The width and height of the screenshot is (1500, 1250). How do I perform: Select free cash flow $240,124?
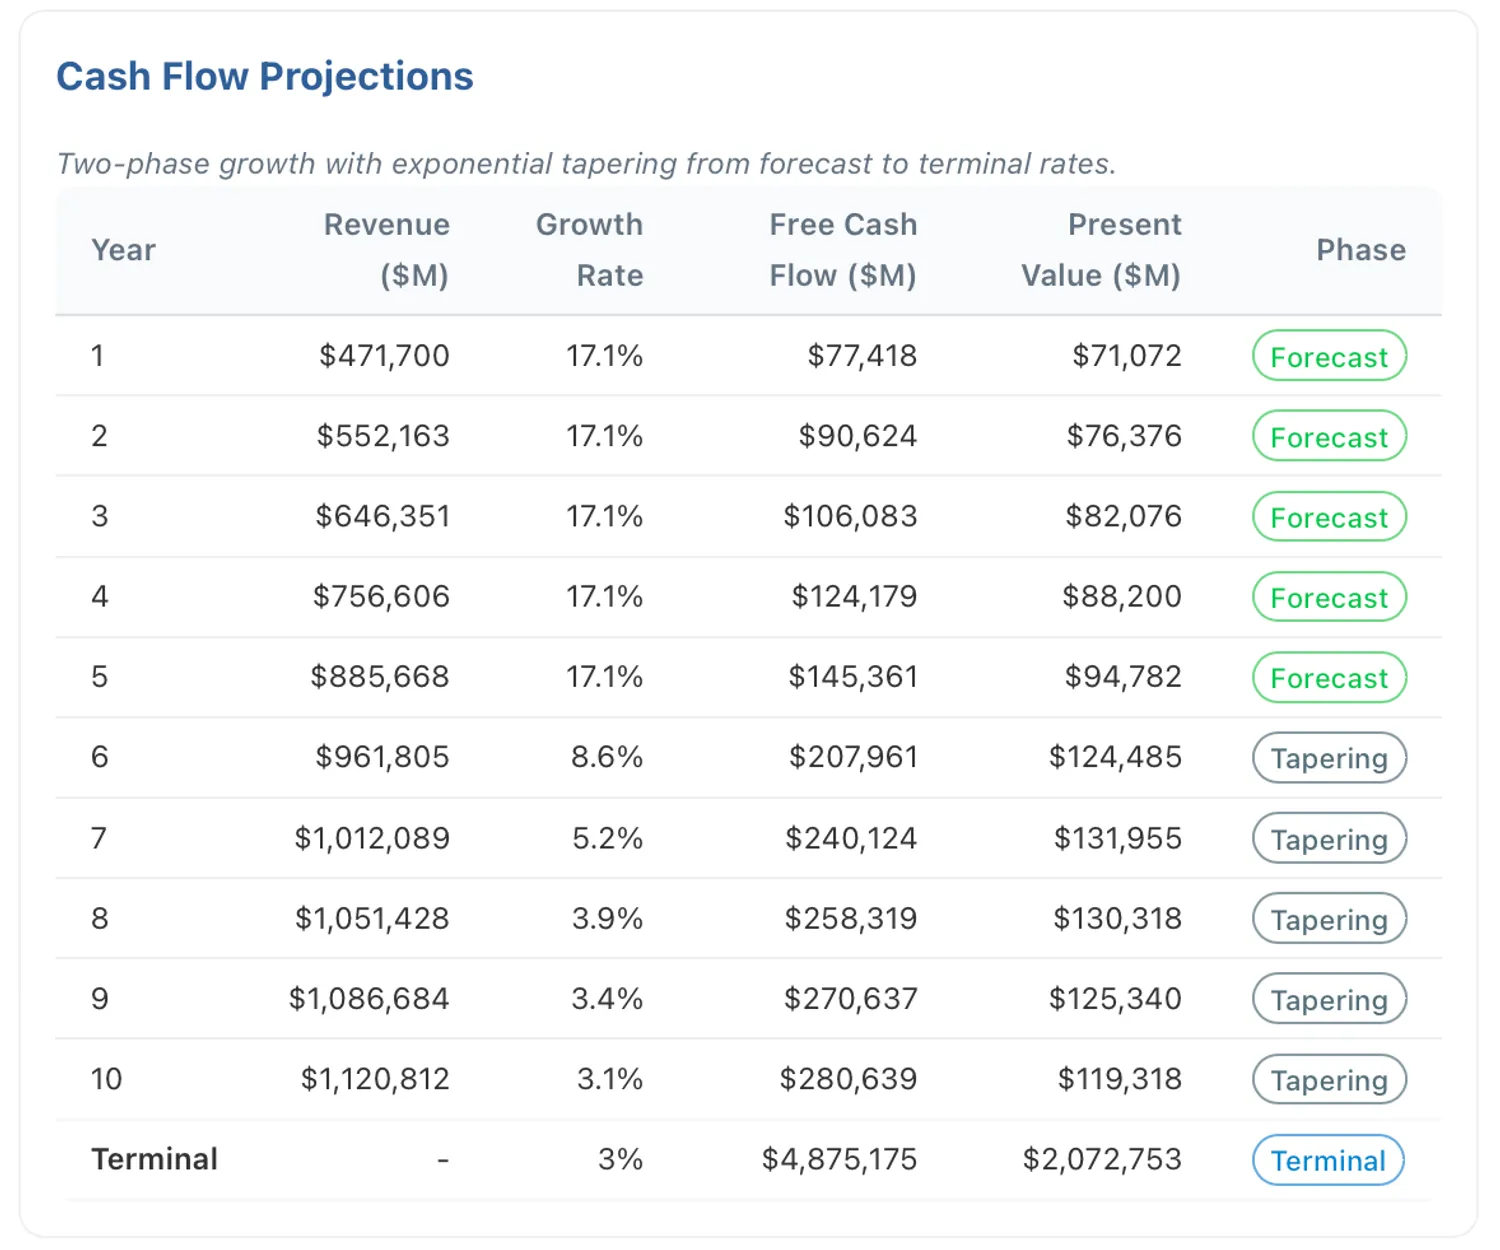(x=851, y=838)
